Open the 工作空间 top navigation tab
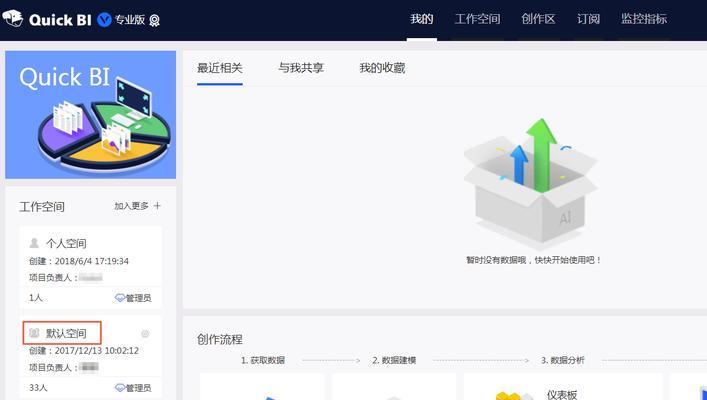This screenshot has height=400, width=707. pos(477,19)
